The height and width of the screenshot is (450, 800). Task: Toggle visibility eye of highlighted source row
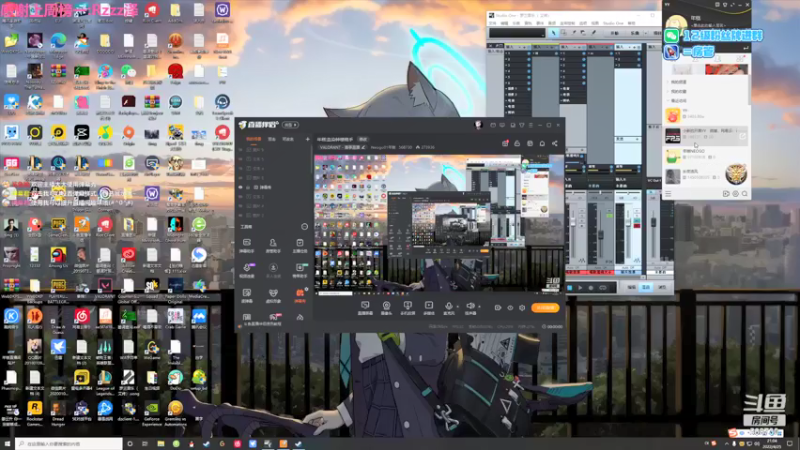pyautogui.click(x=241, y=187)
